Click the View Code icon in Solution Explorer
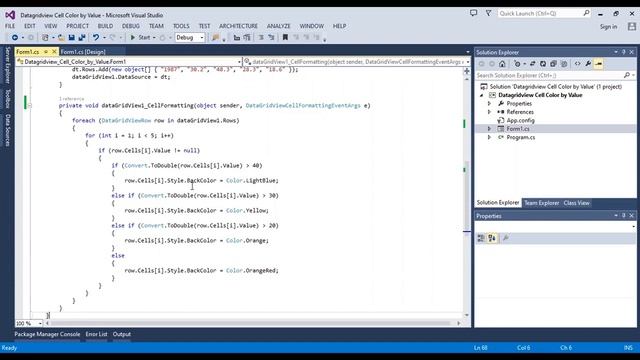The image size is (640, 360). tap(578, 64)
